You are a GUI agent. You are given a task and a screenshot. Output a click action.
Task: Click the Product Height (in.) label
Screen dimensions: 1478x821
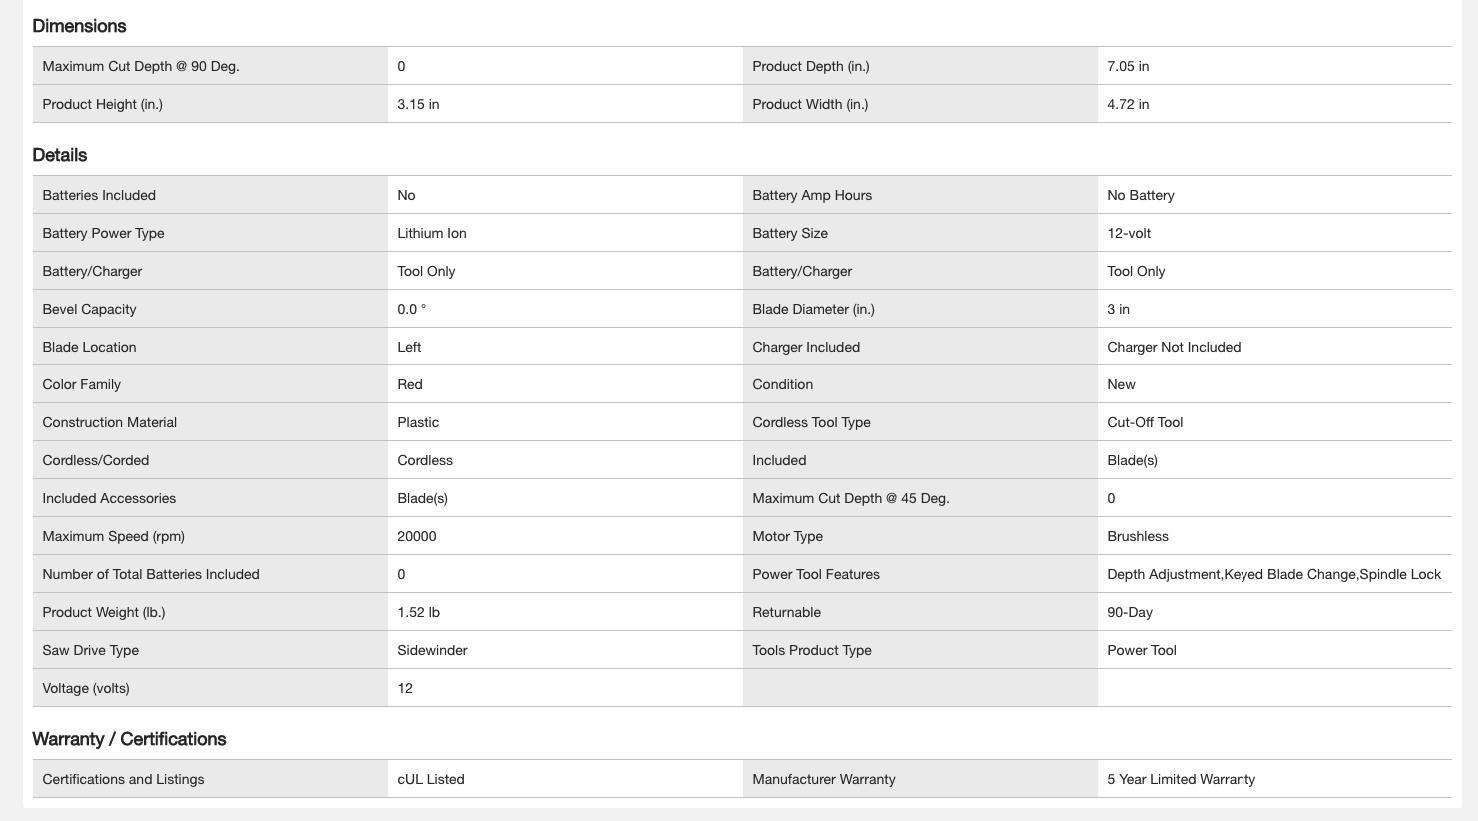pos(102,104)
